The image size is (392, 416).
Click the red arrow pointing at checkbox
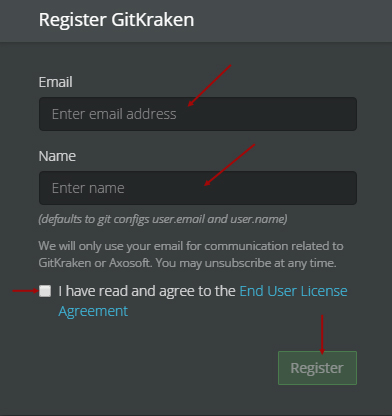coord(26,291)
